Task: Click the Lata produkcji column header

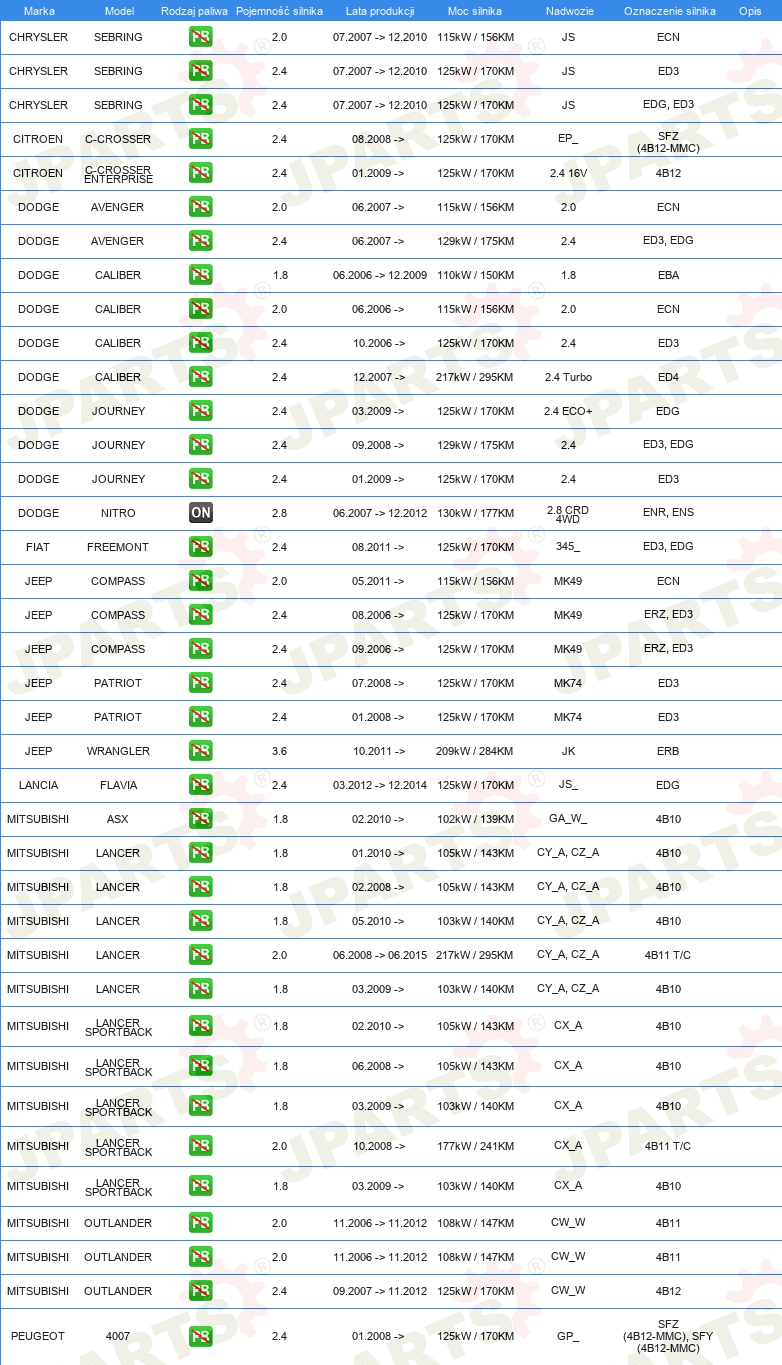Action: click(380, 11)
